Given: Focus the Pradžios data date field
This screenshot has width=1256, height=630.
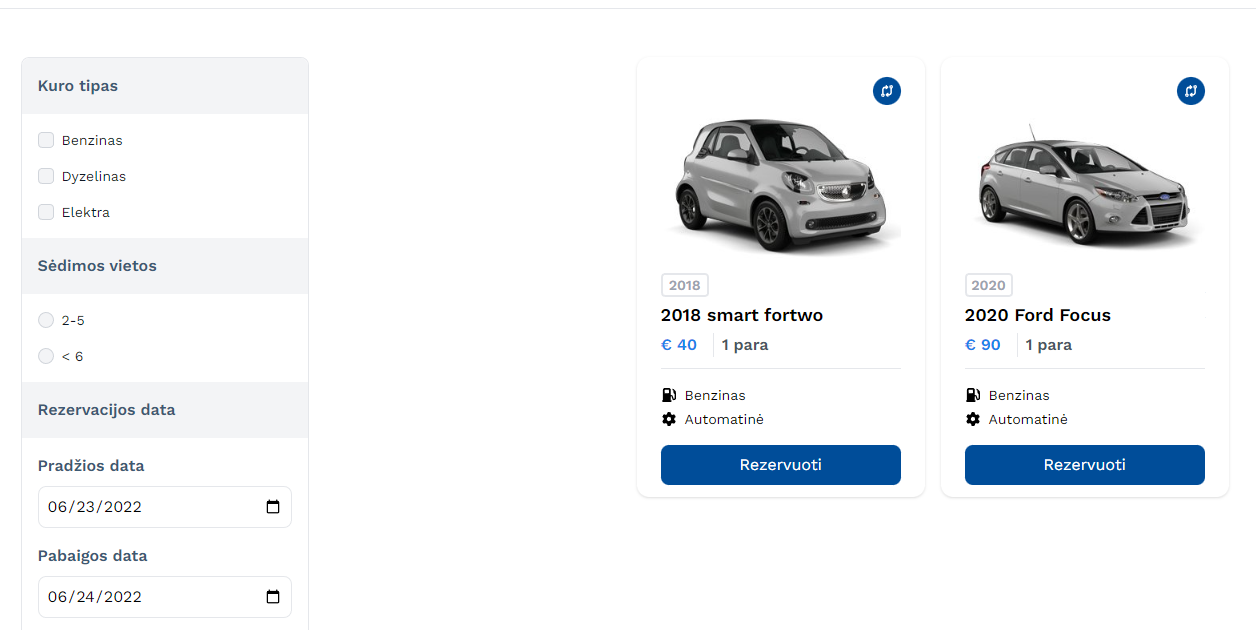Looking at the screenshot, I should pos(140,507).
